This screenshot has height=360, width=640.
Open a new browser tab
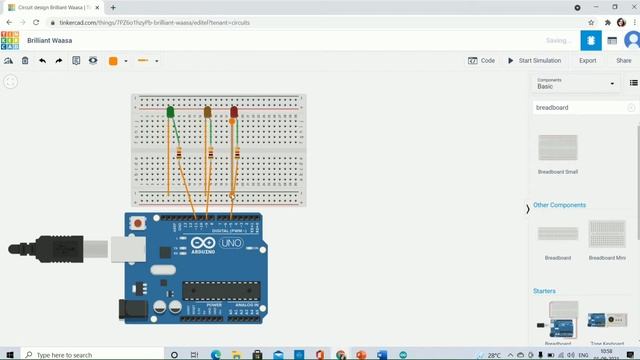(x=113, y=7)
